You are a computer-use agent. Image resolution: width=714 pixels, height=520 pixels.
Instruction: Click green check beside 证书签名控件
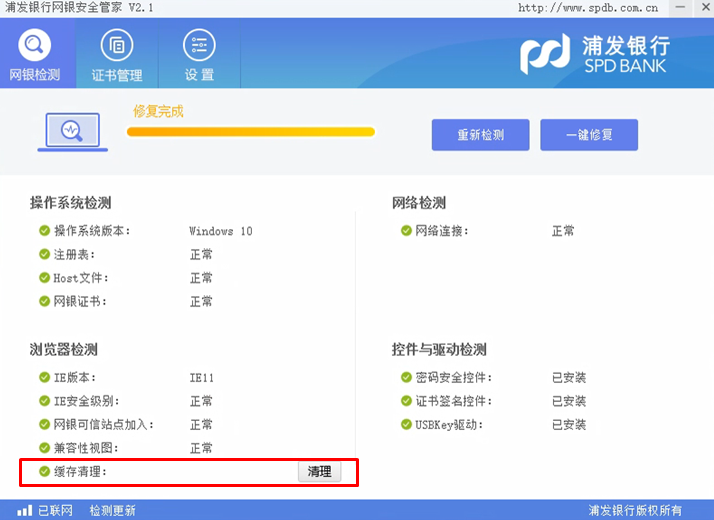tap(406, 401)
